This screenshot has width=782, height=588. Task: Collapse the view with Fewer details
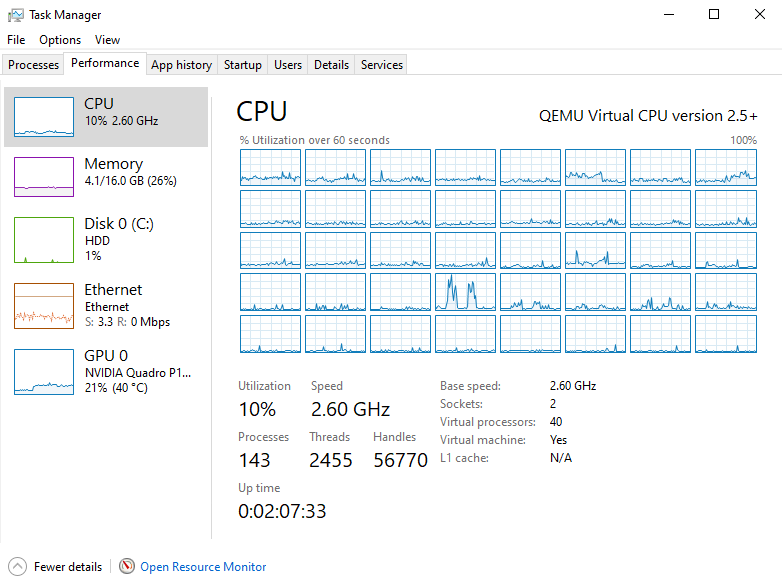(68, 567)
